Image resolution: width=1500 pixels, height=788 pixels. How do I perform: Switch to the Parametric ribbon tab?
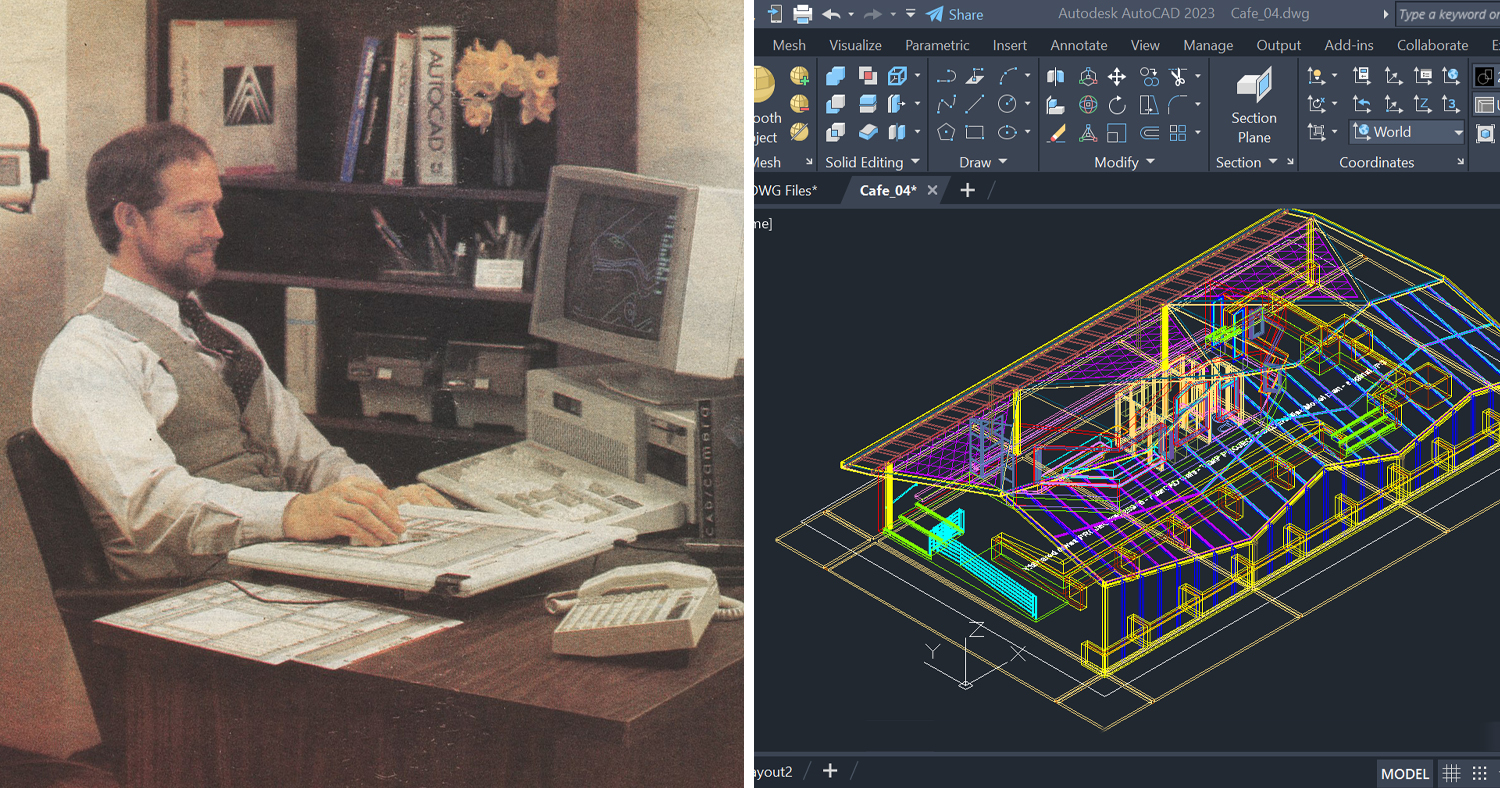pos(937,45)
